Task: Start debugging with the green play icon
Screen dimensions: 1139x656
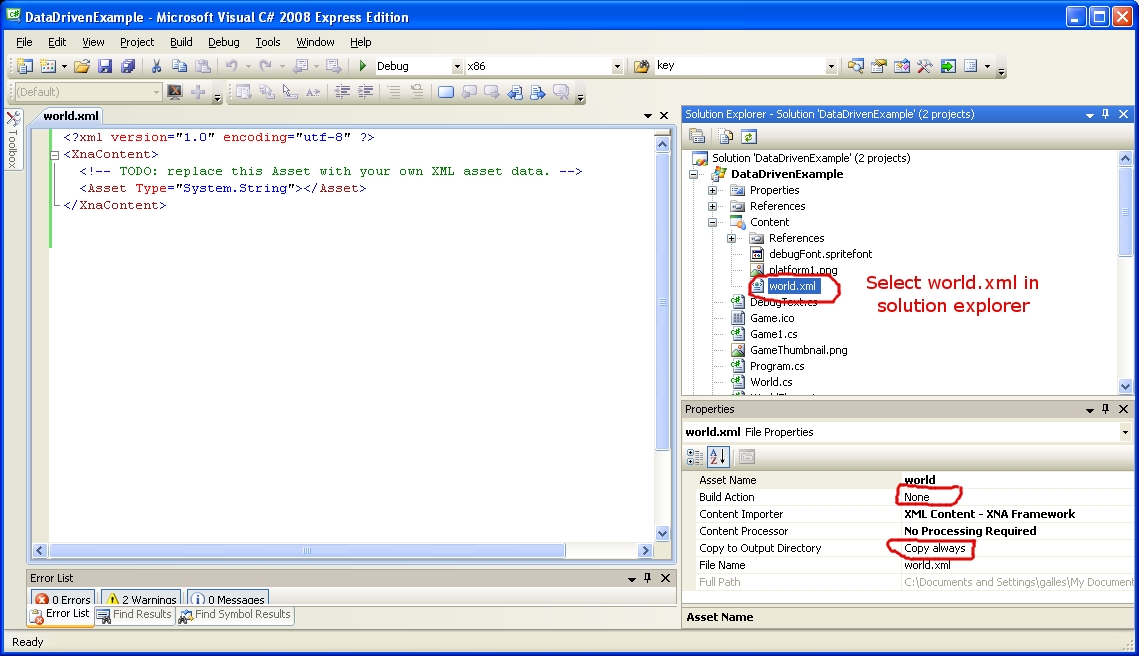Action: [362, 66]
